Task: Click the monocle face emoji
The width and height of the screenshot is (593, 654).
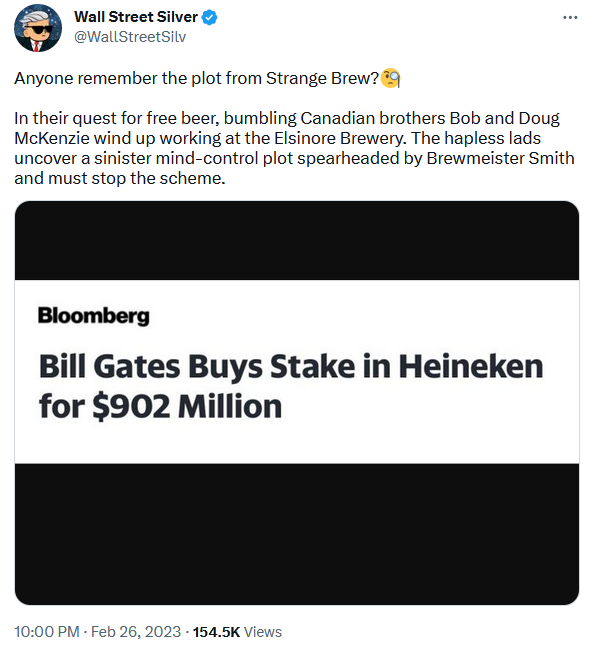Action: 391,78
